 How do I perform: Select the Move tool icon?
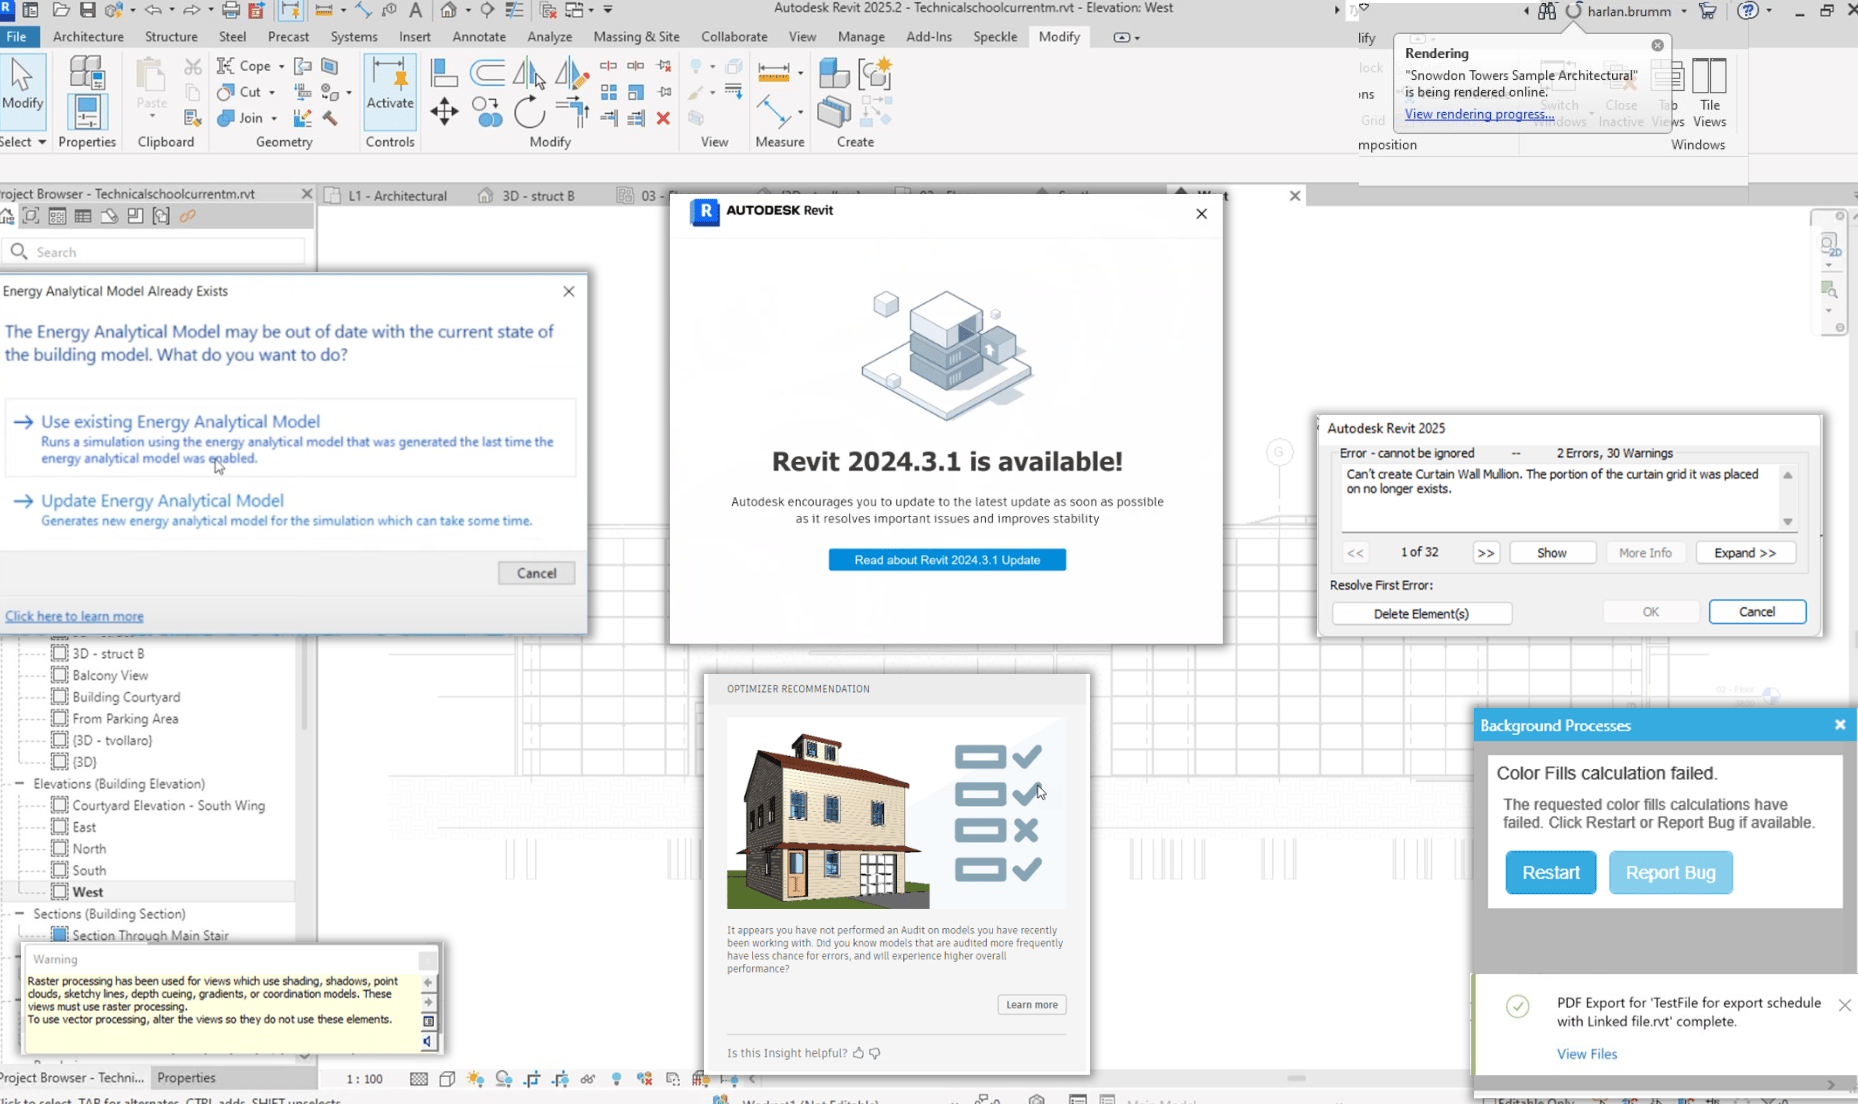point(444,111)
